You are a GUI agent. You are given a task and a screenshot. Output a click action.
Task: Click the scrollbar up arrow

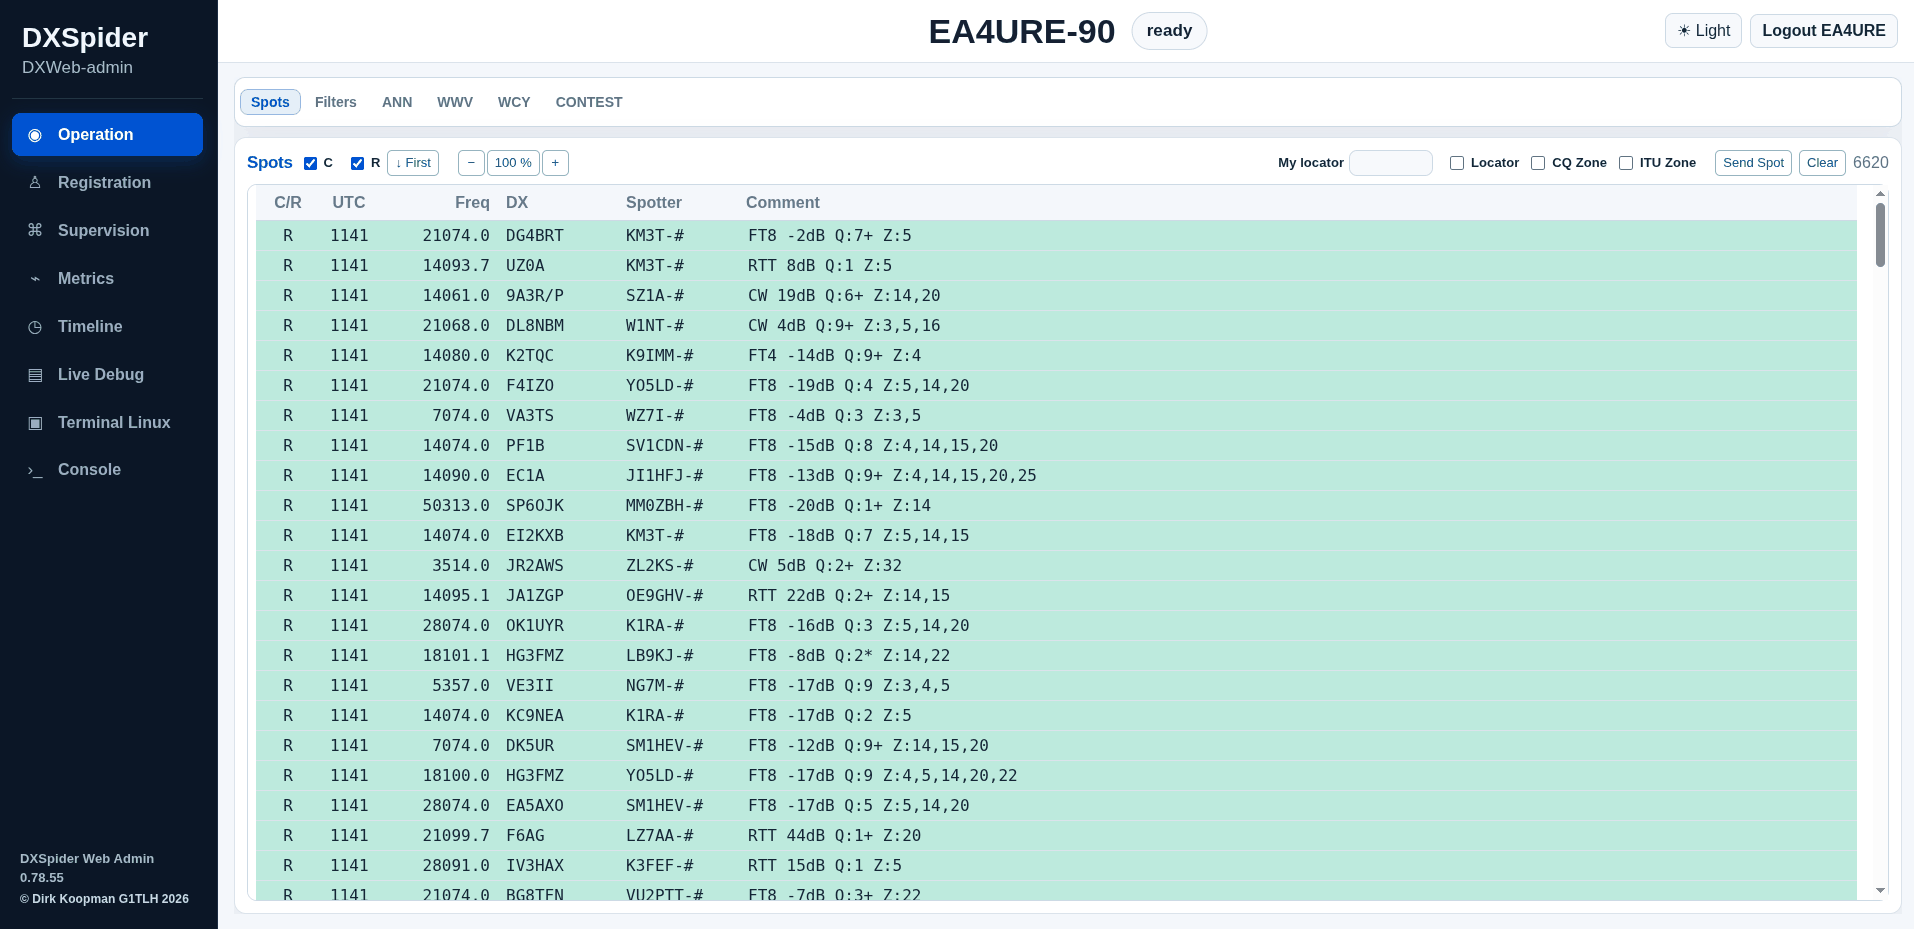pyautogui.click(x=1880, y=194)
